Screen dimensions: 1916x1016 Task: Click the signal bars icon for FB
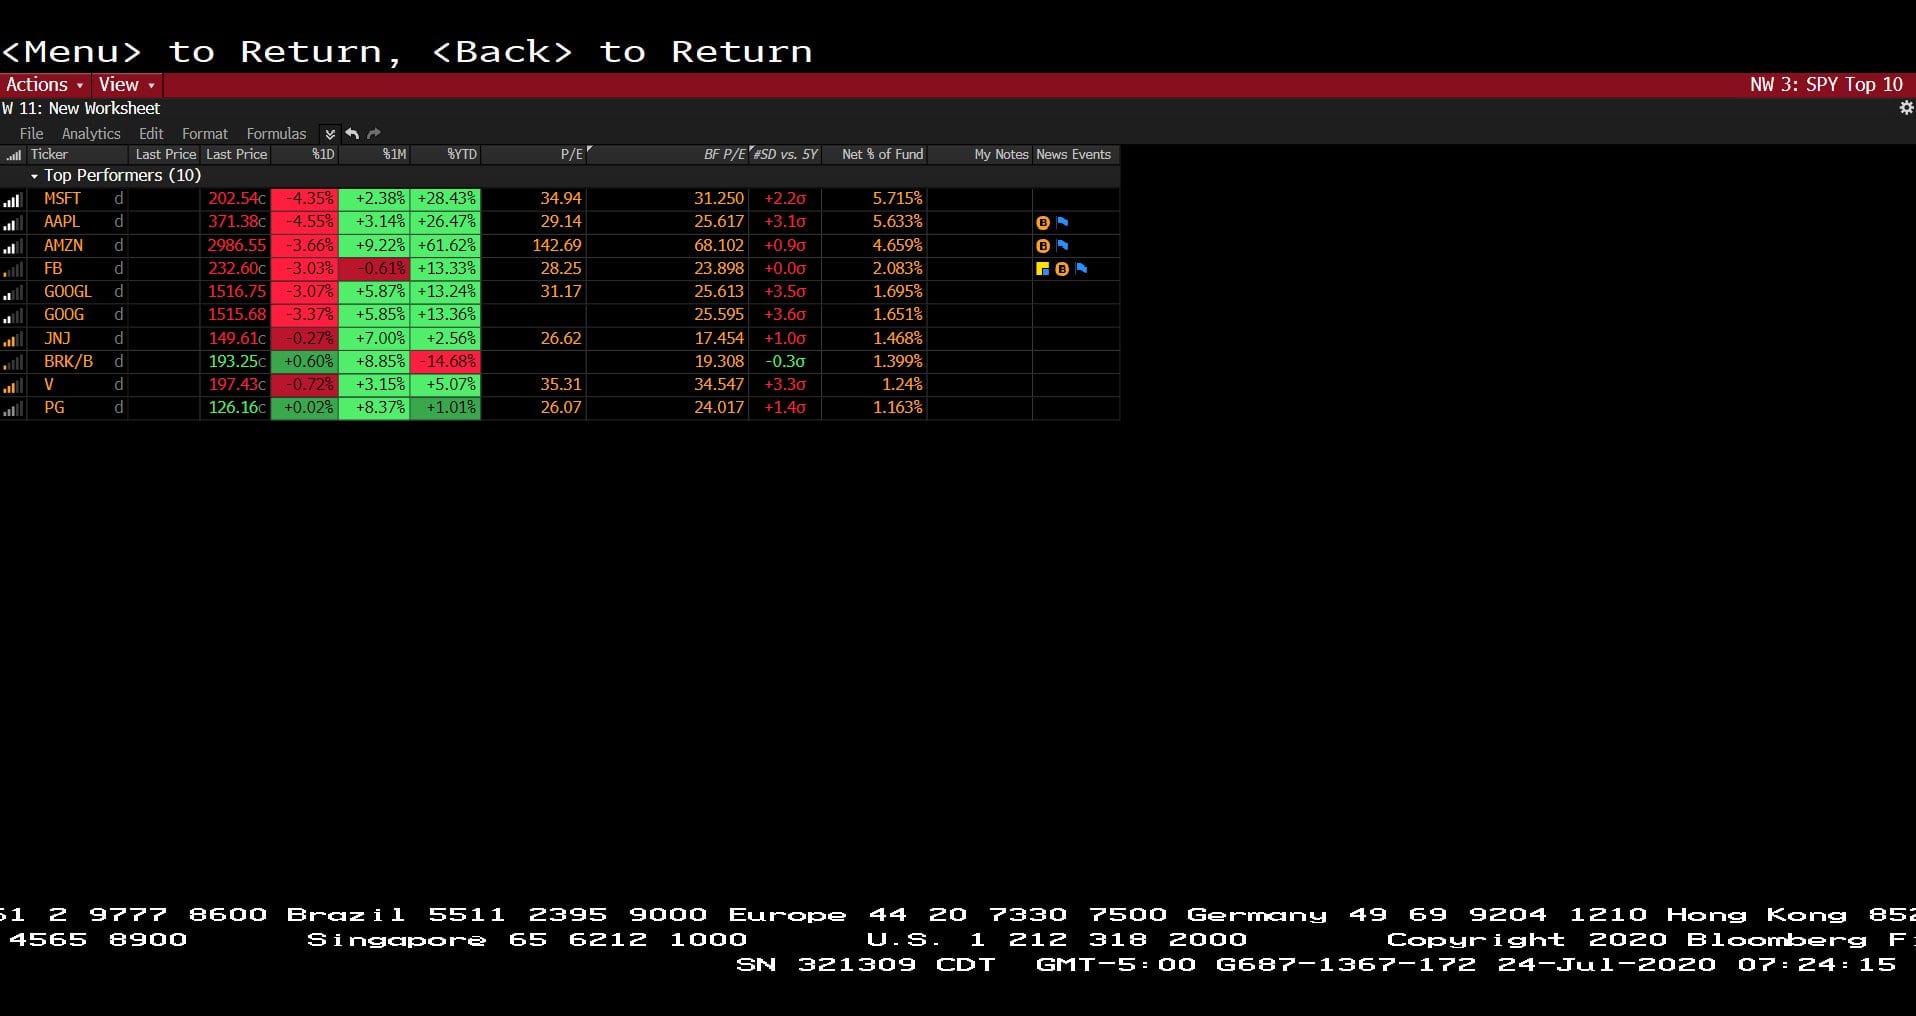(x=13, y=269)
